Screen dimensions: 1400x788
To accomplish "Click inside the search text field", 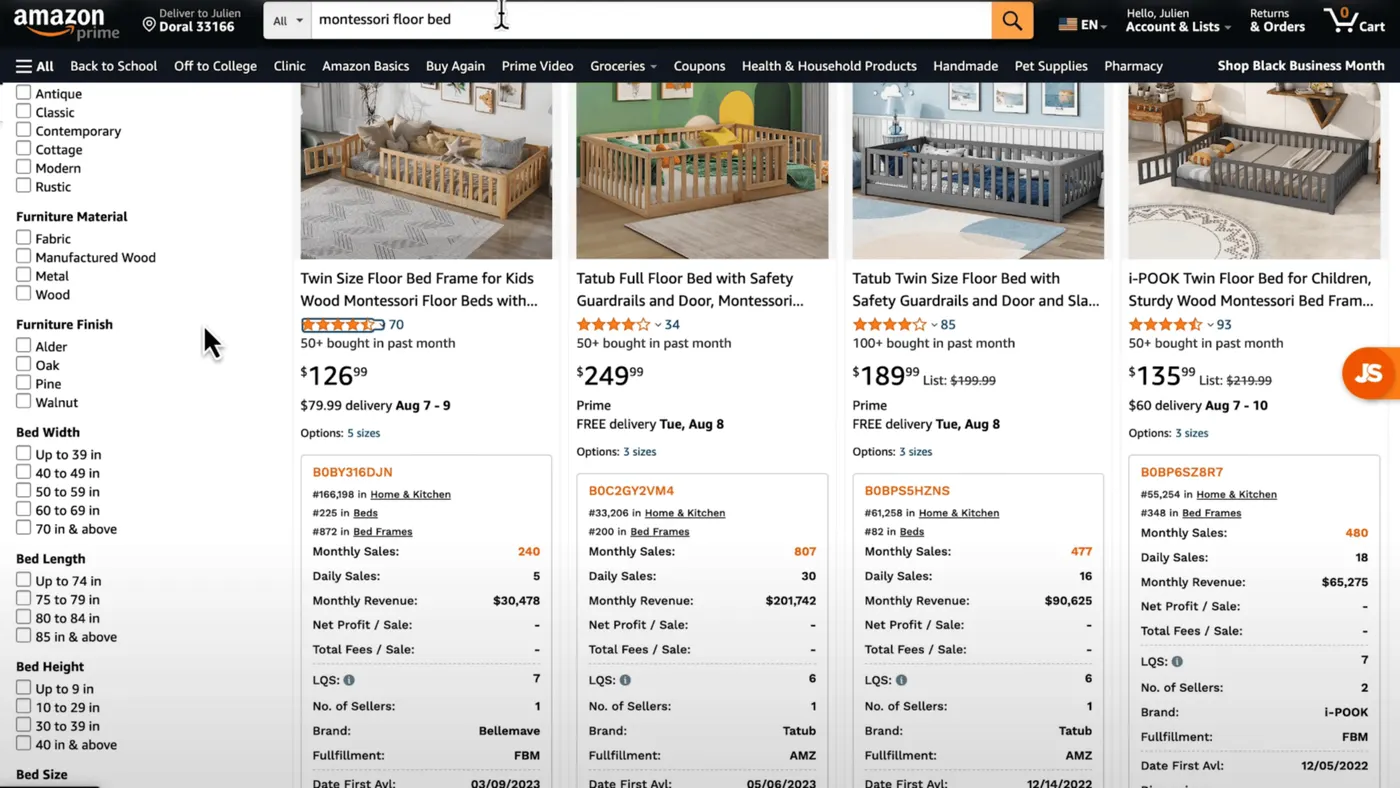I will point(651,20).
